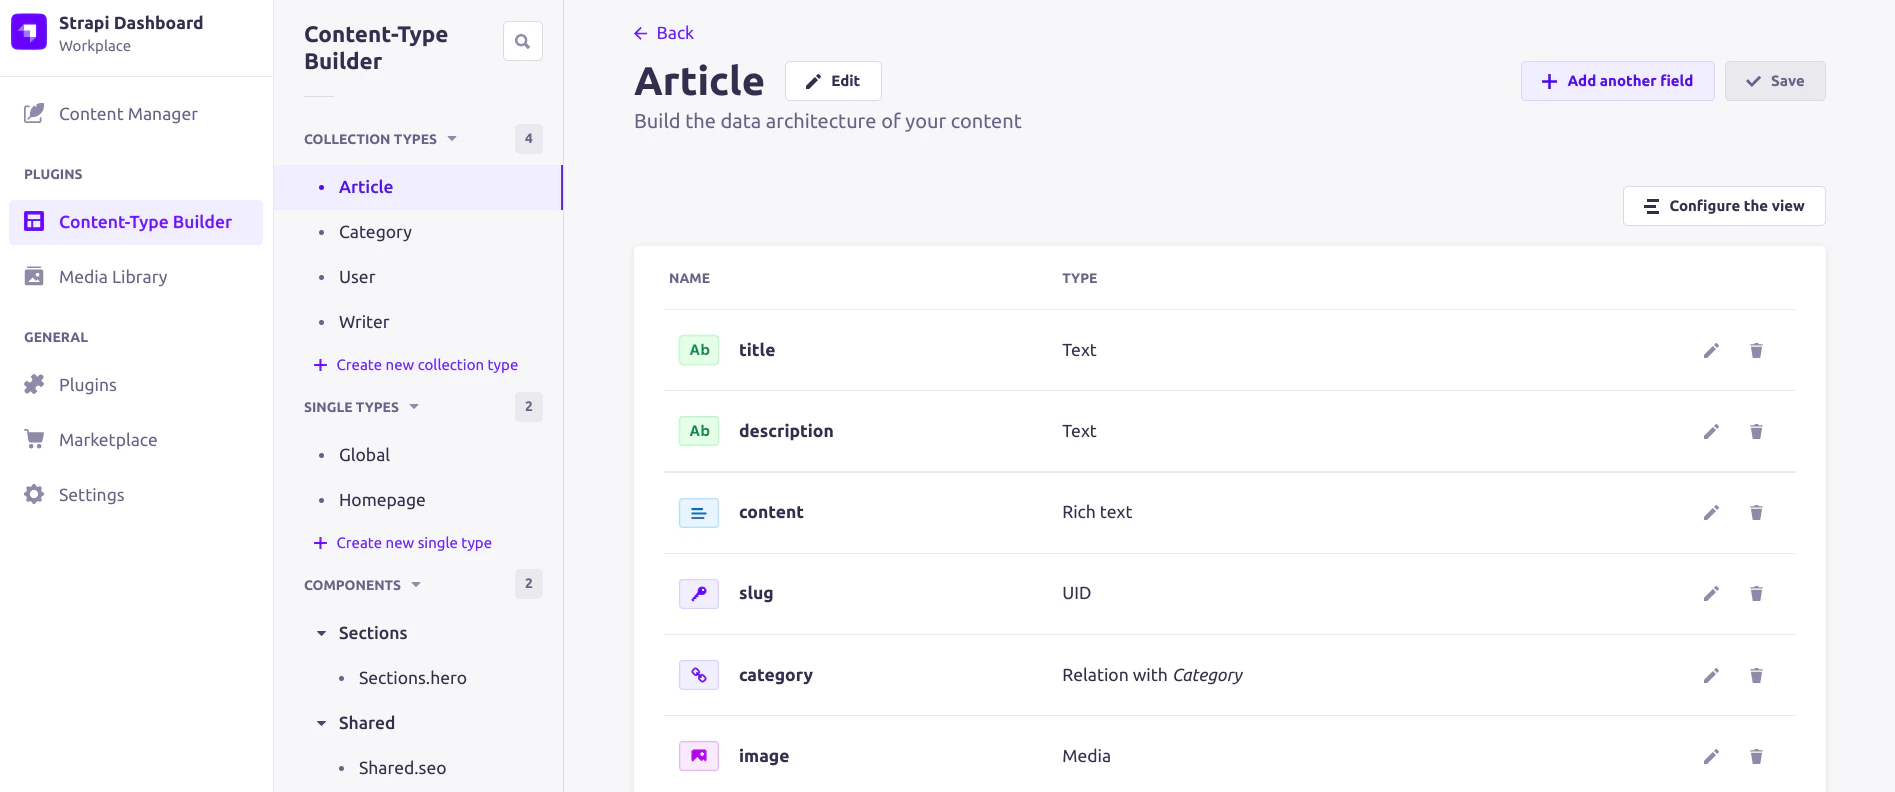Delete the slug field
1895x792 pixels.
(1756, 593)
